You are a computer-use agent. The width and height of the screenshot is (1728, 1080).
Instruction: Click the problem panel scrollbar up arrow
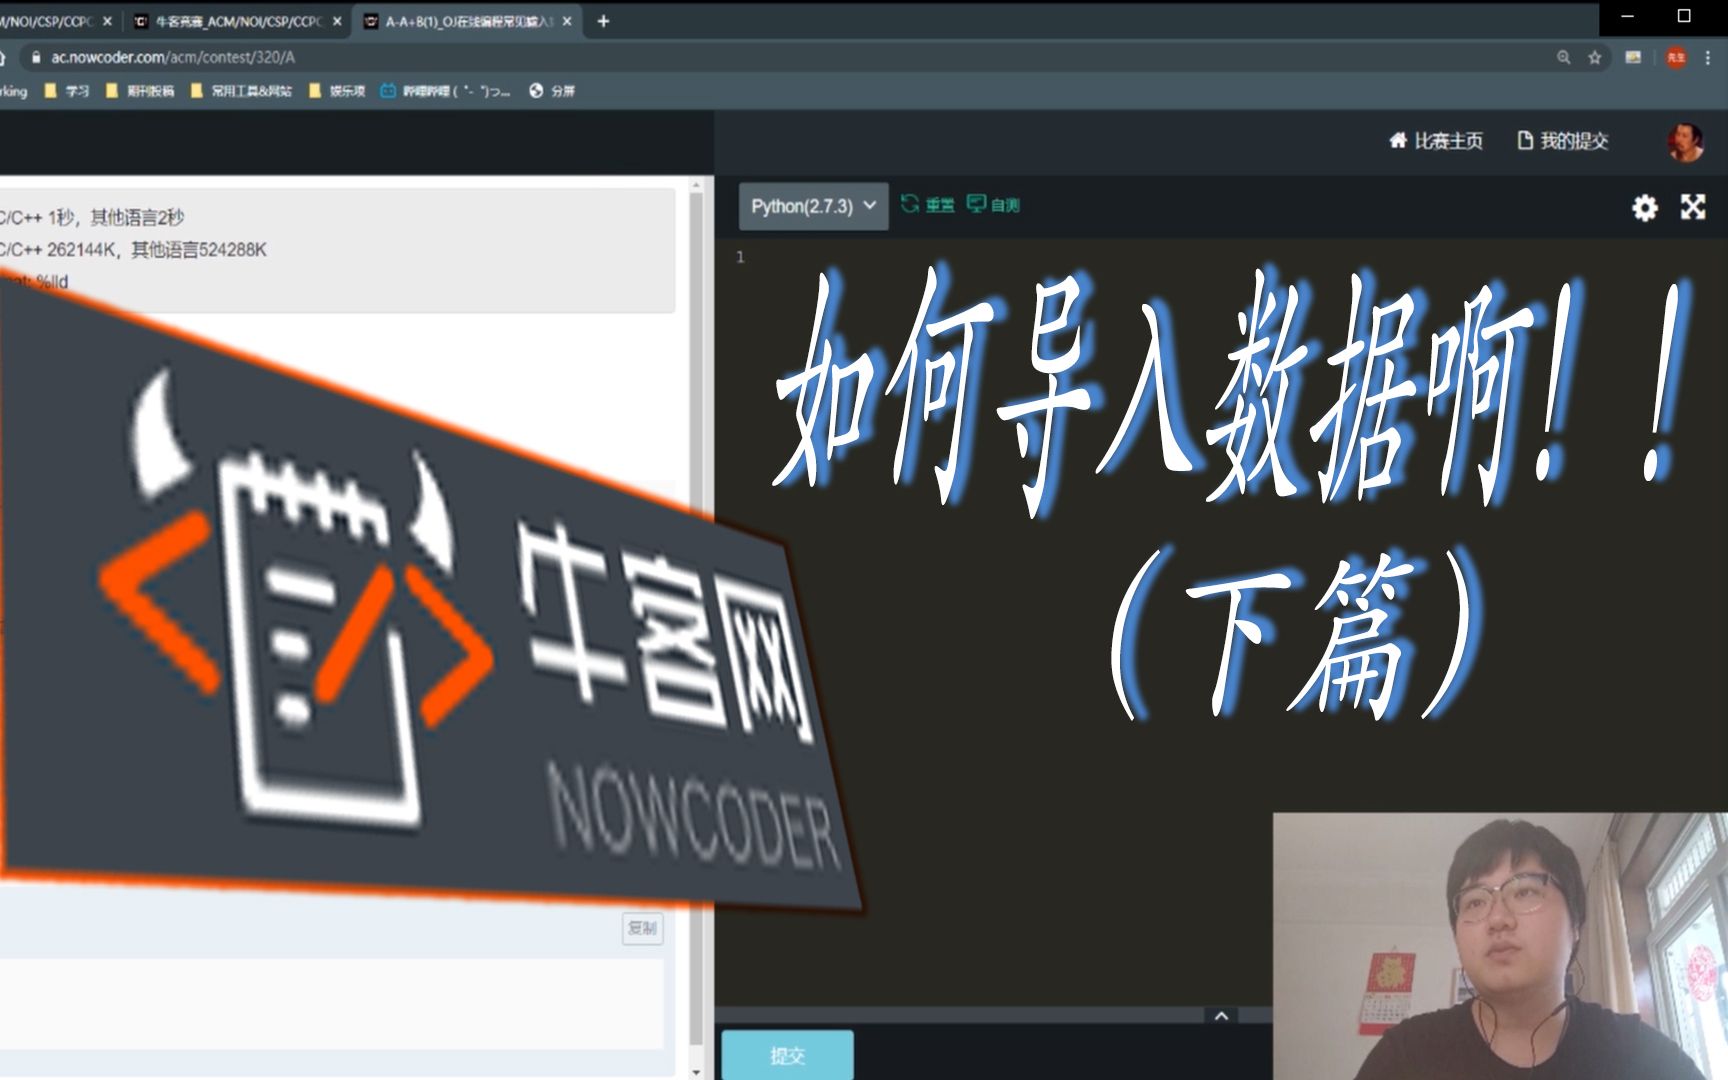tap(697, 186)
